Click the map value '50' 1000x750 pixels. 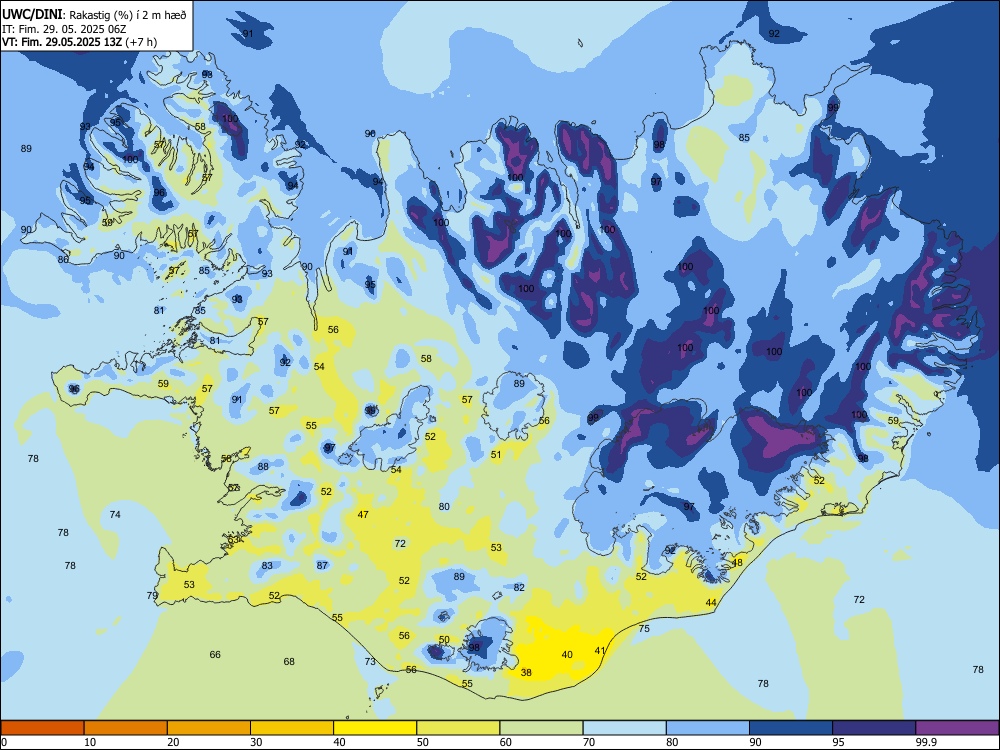point(444,640)
